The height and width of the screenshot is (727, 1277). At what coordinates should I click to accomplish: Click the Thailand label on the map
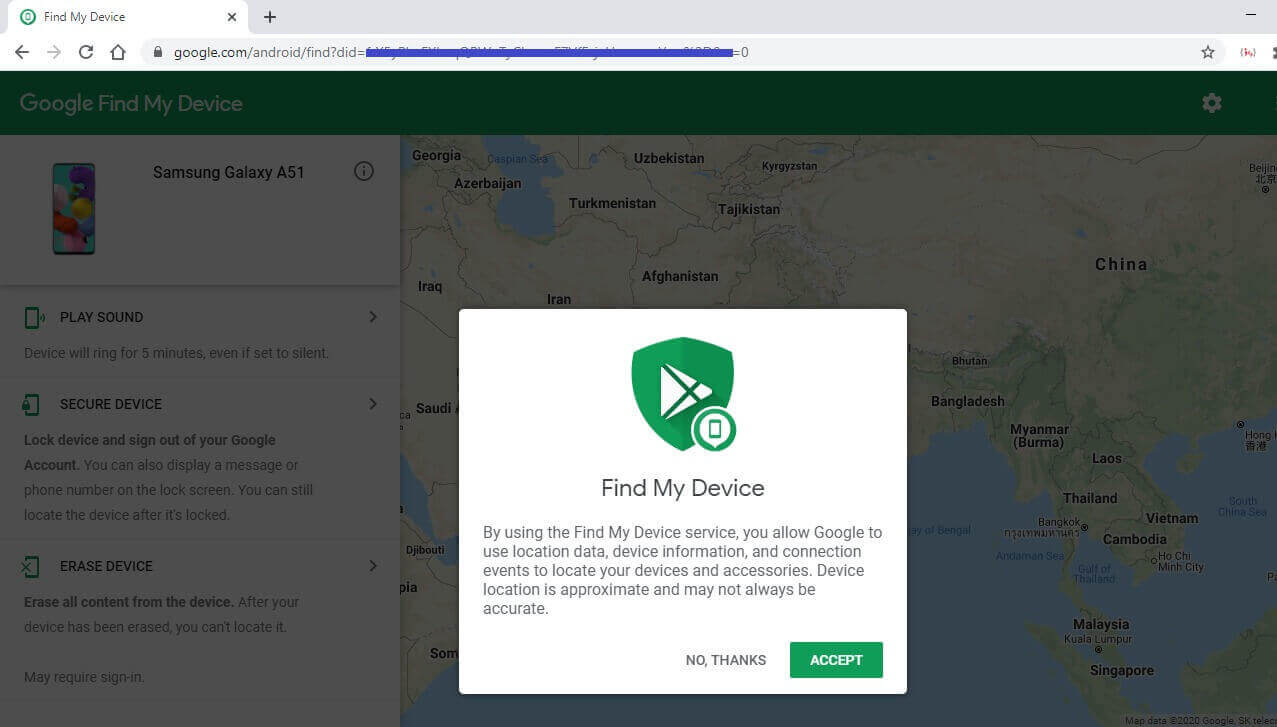[x=1090, y=498]
